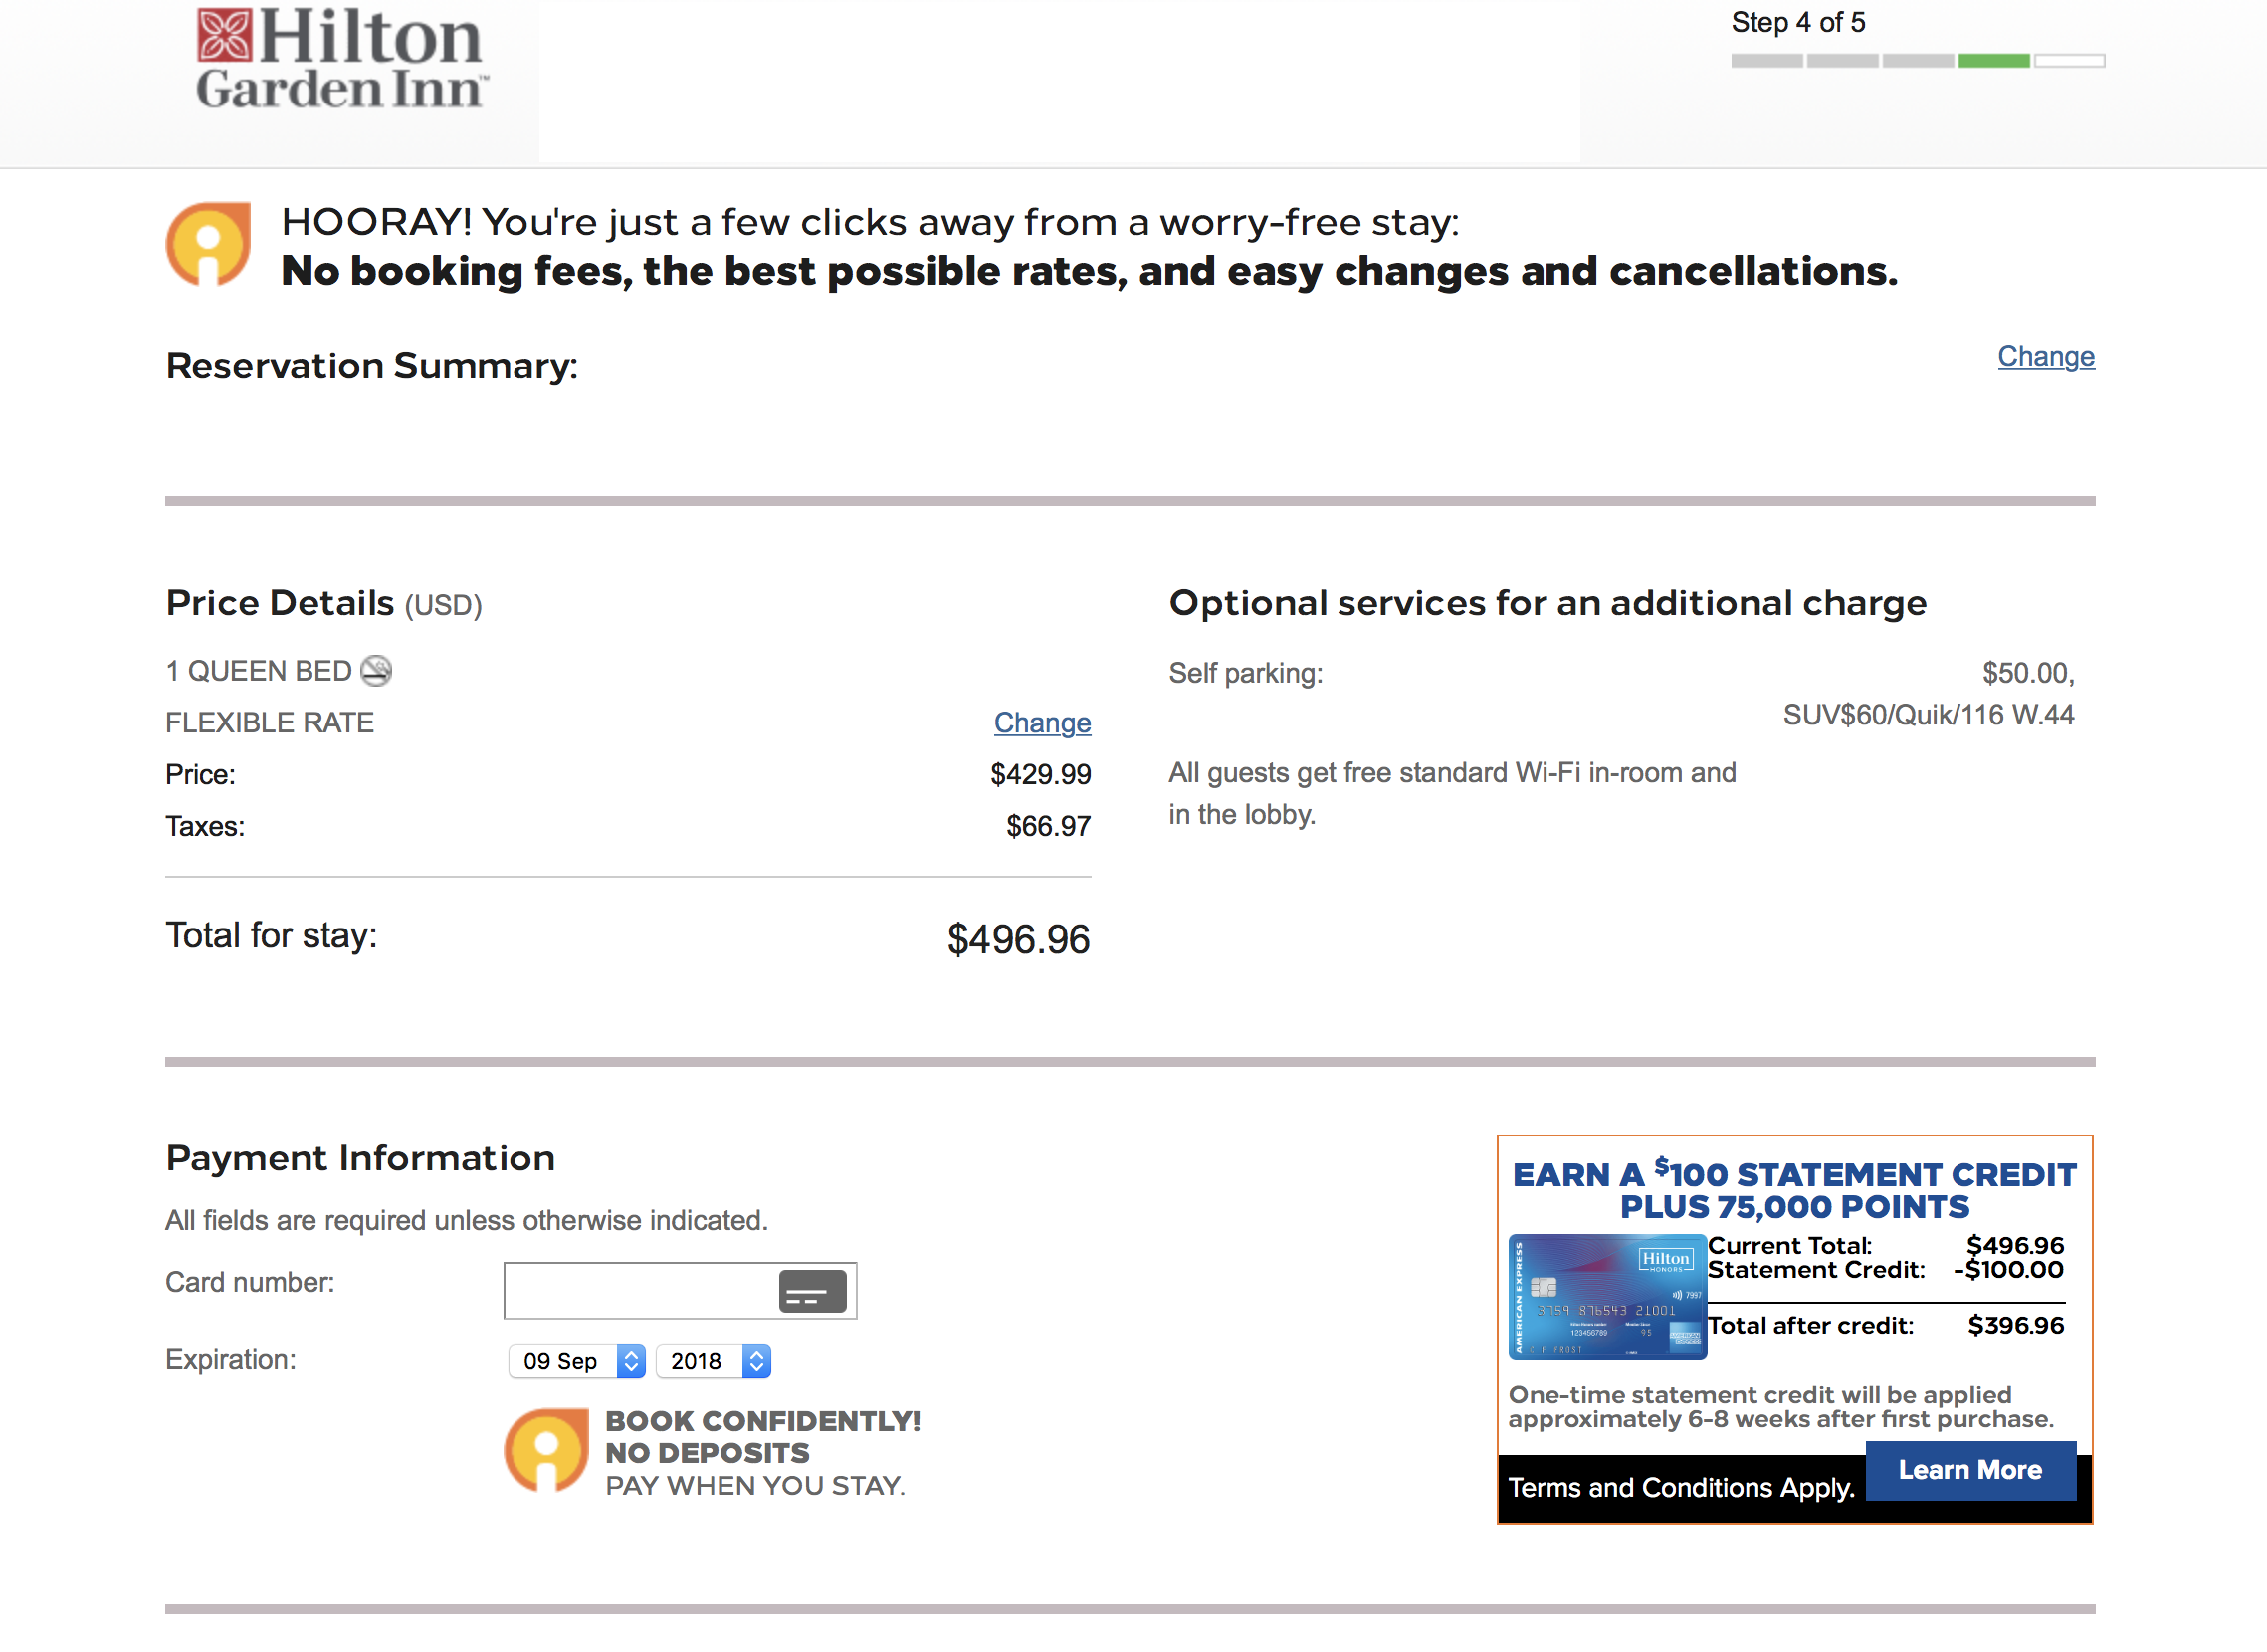Click the first gray progress bar segment
Viewport: 2267px width, 1652px height.
pyautogui.click(x=1767, y=61)
